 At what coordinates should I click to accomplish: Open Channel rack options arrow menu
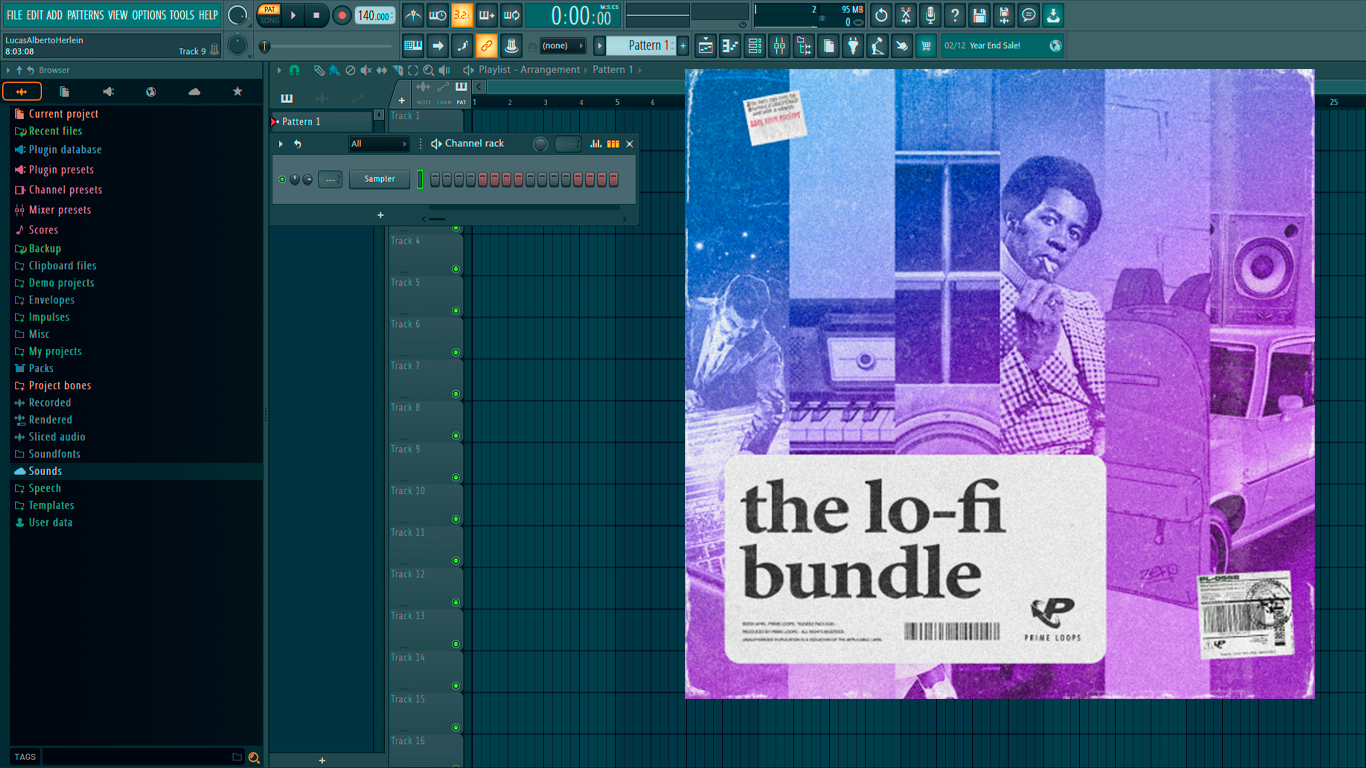tap(281, 144)
